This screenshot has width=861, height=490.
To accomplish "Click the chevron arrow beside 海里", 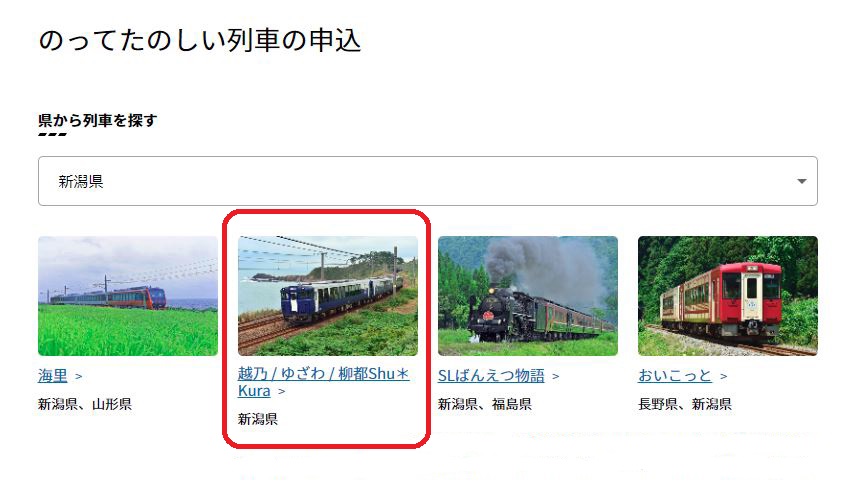I will [x=79, y=377].
